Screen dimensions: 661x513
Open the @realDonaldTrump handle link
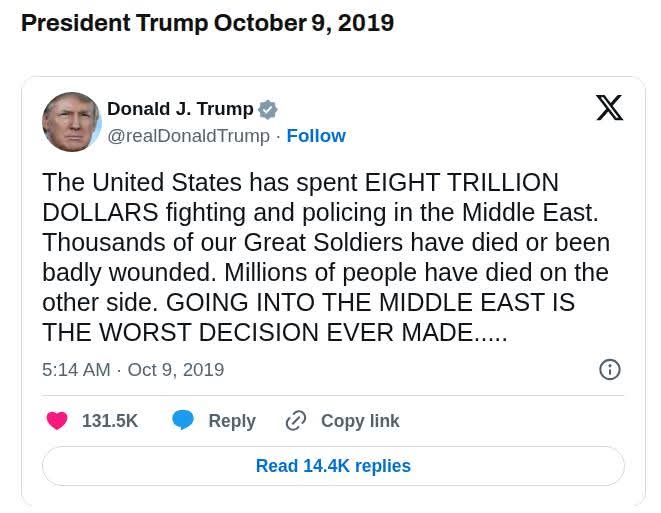(188, 136)
